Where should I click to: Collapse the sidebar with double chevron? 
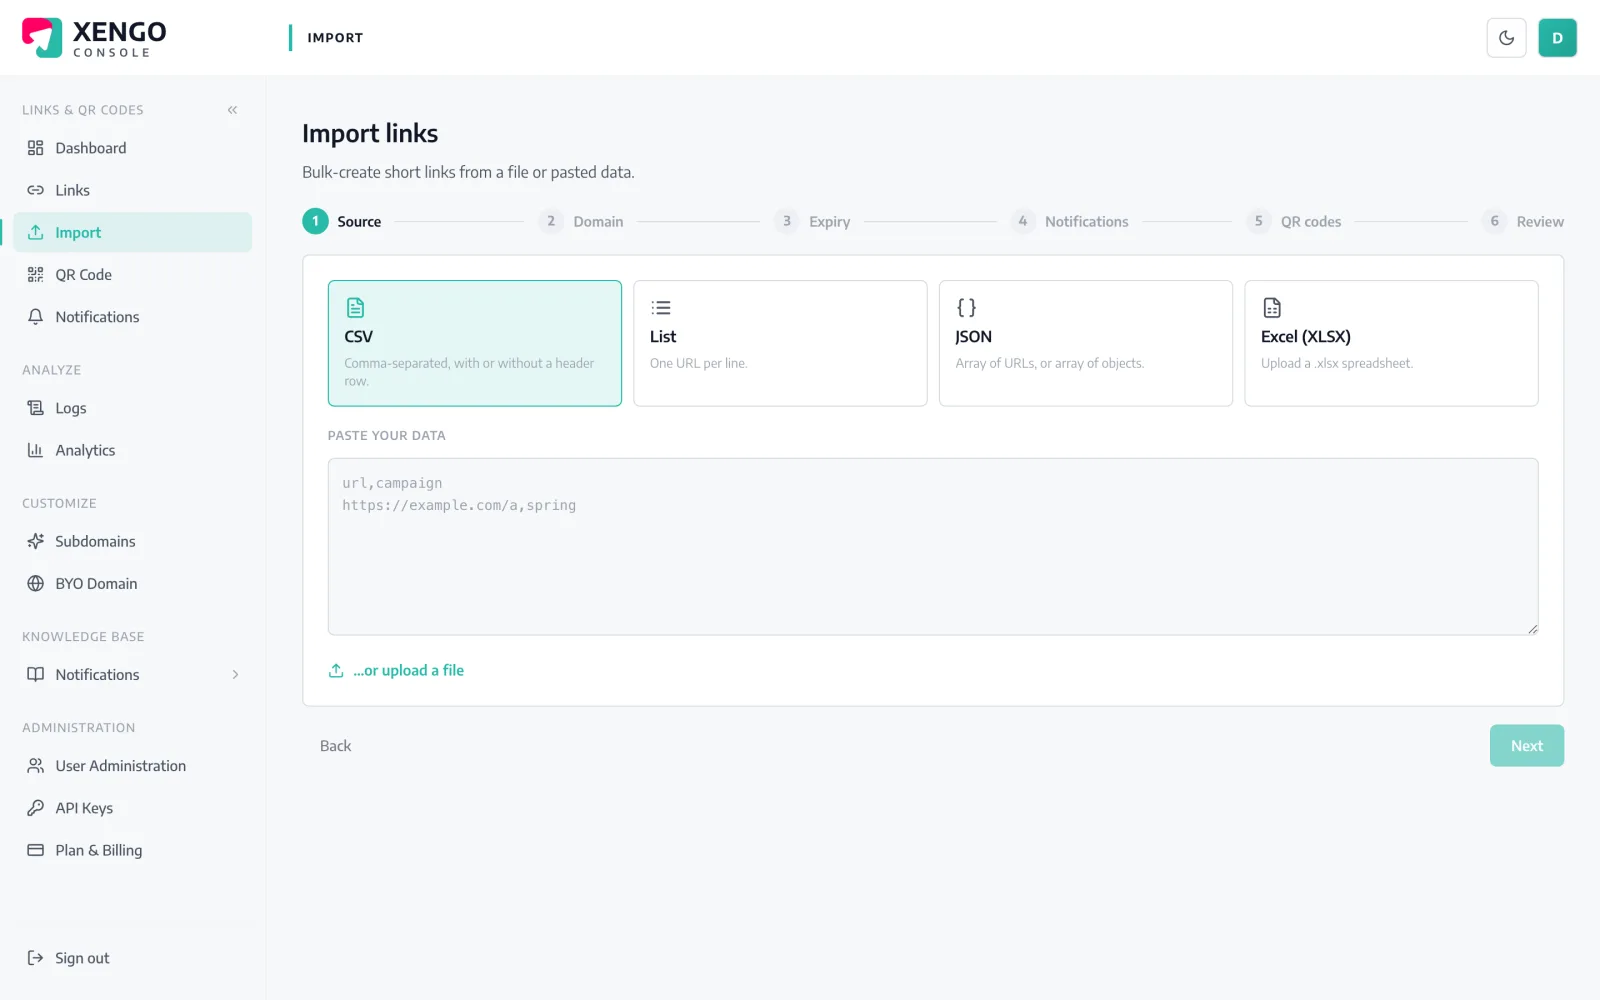(232, 110)
